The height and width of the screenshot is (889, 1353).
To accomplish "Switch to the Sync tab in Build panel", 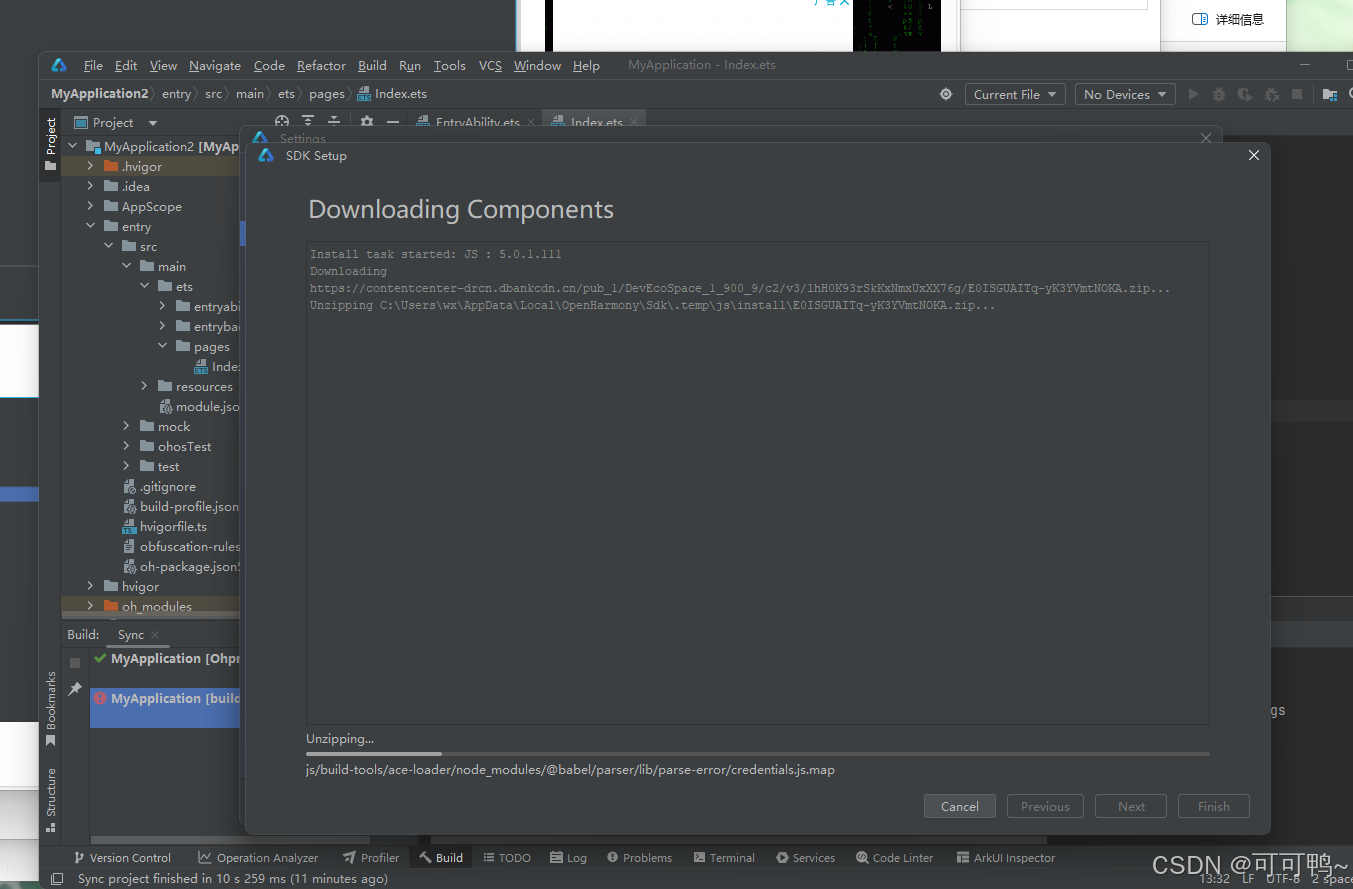I will (x=131, y=635).
